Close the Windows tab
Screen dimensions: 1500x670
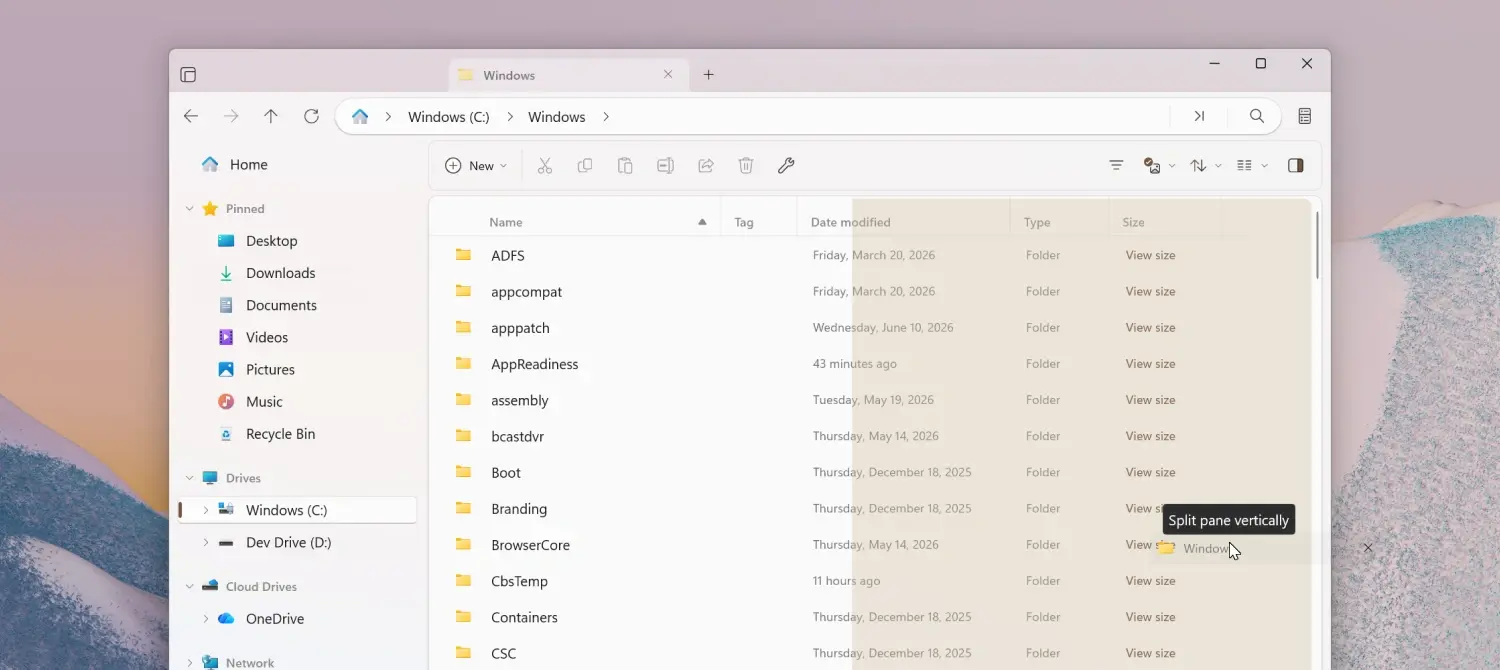pos(668,75)
